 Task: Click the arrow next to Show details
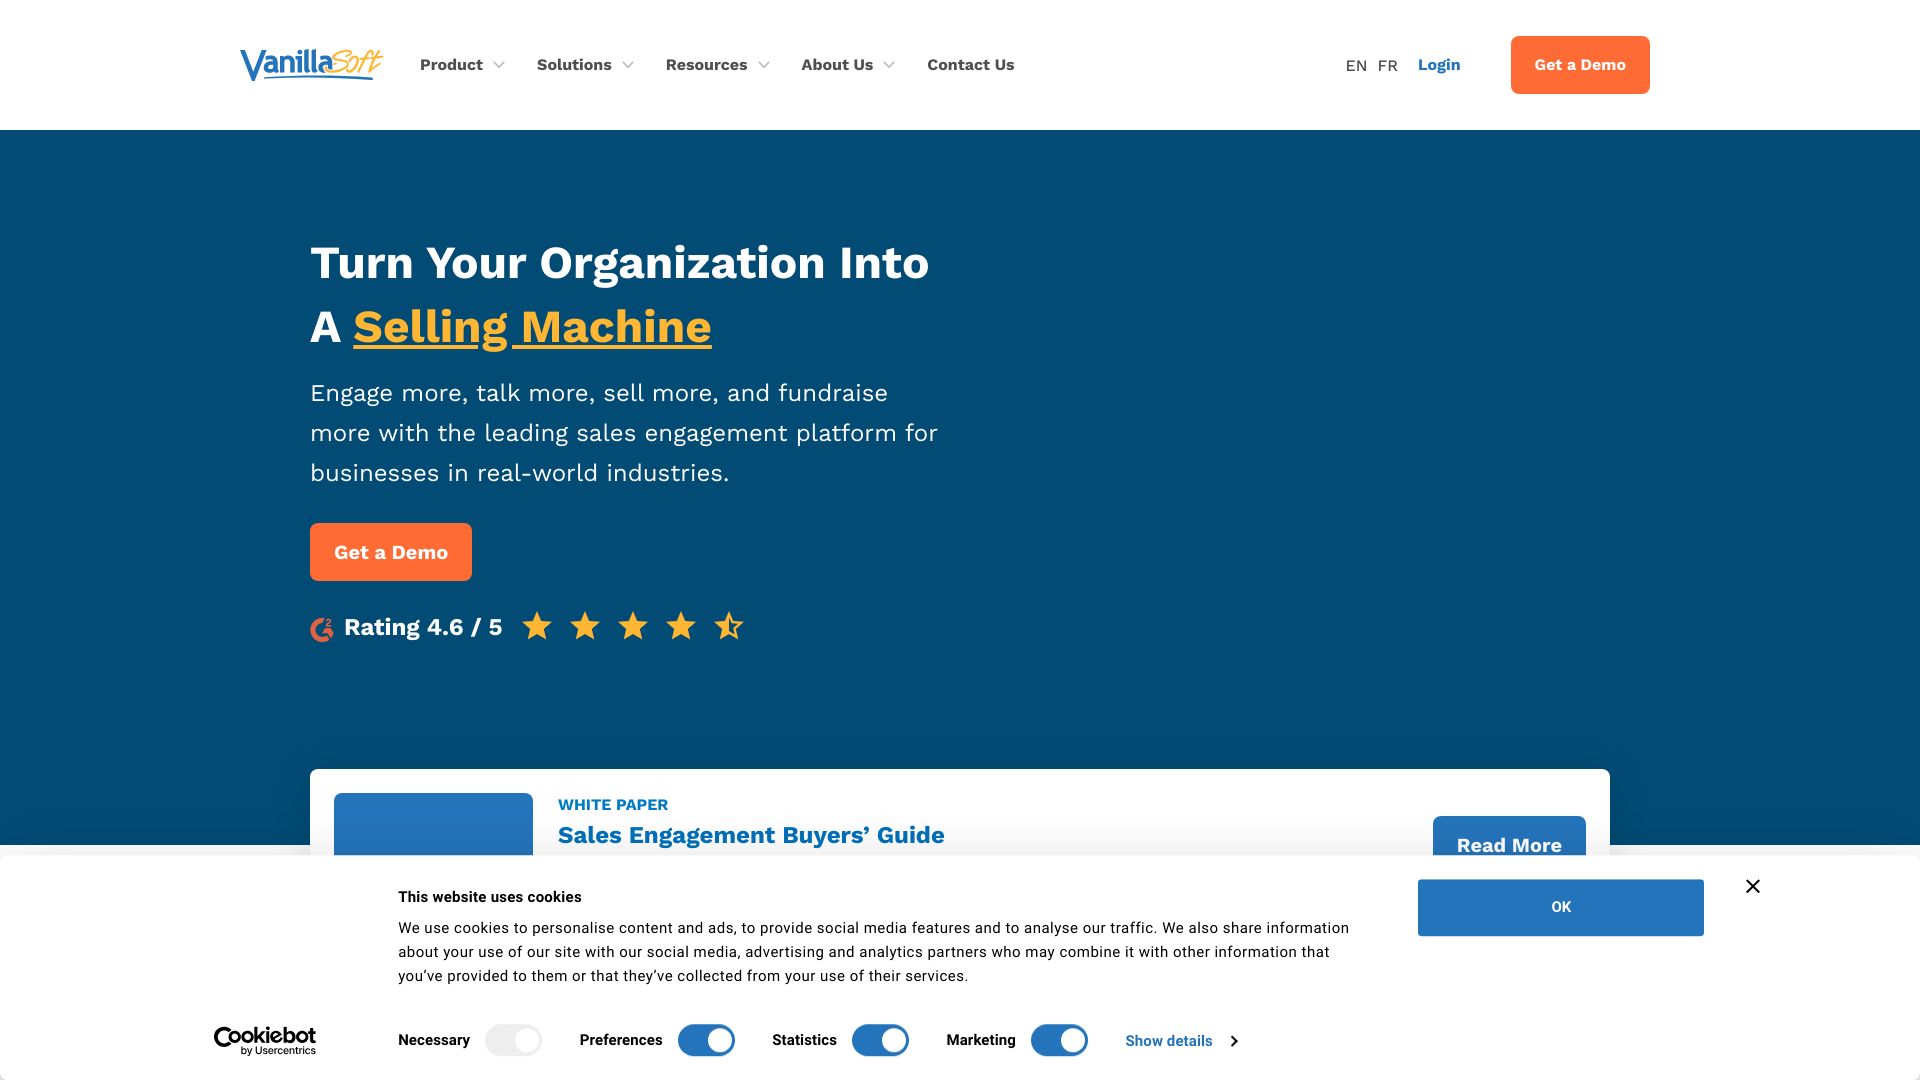click(1234, 1042)
